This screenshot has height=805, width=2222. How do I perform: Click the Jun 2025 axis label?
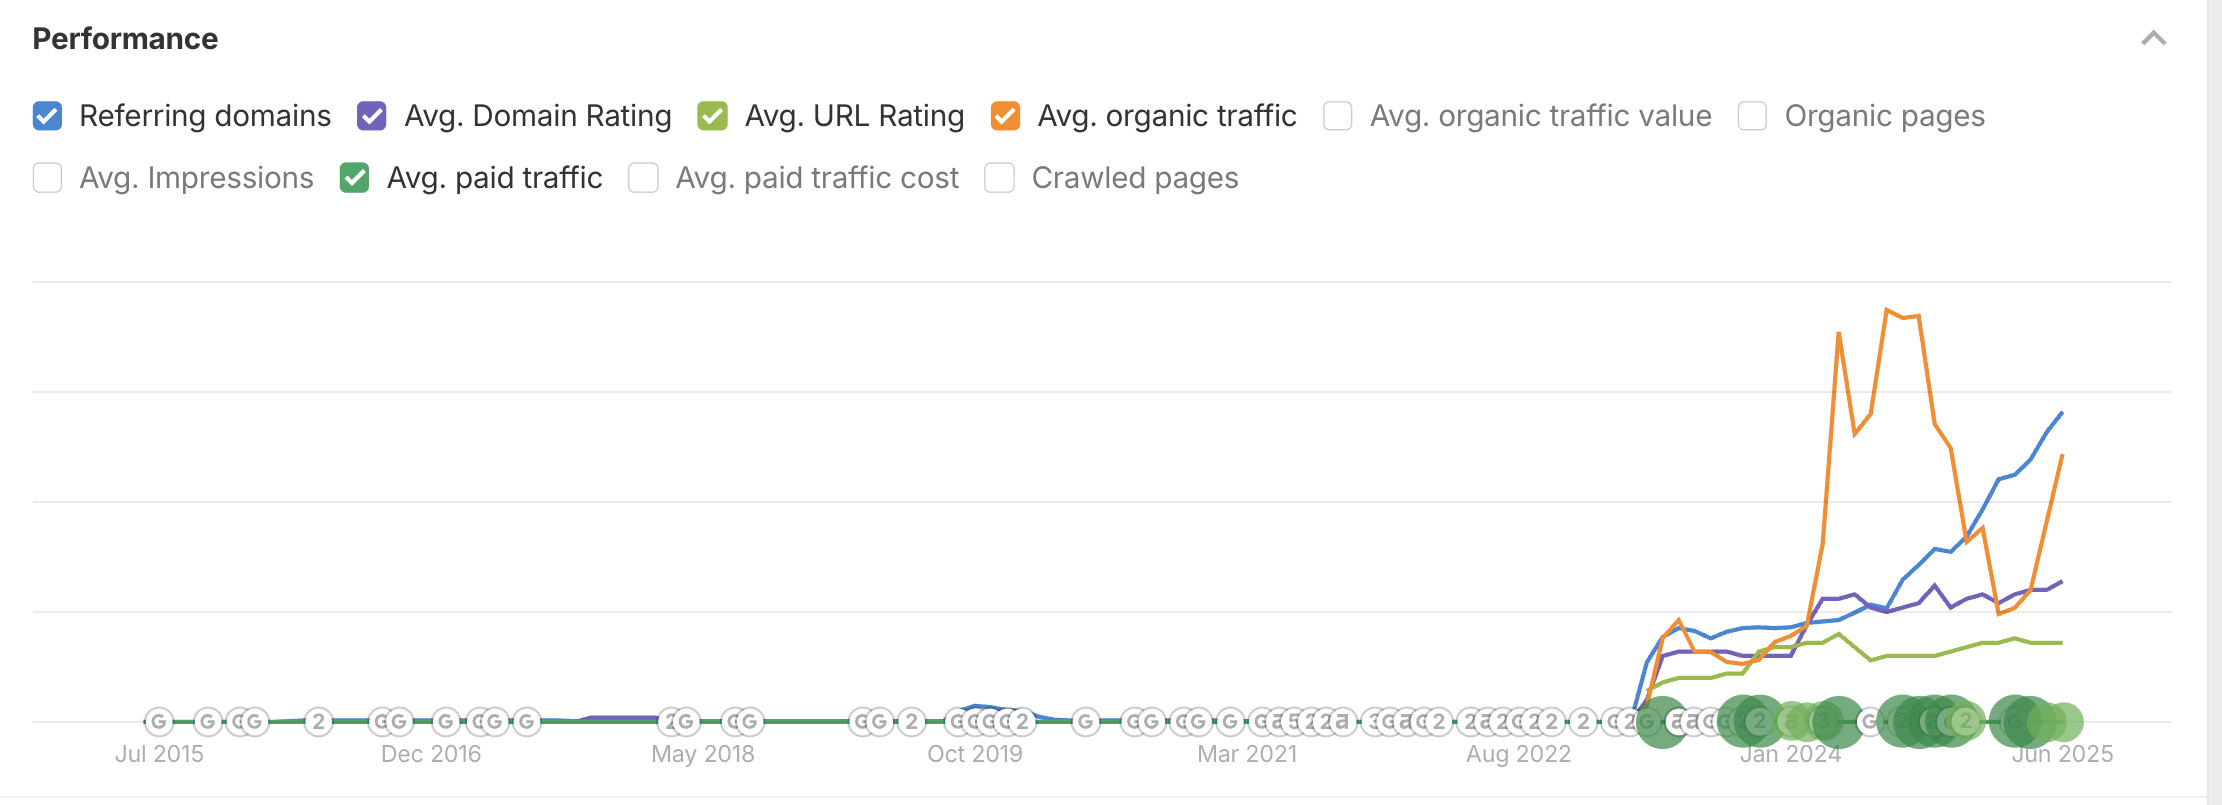point(2063,754)
